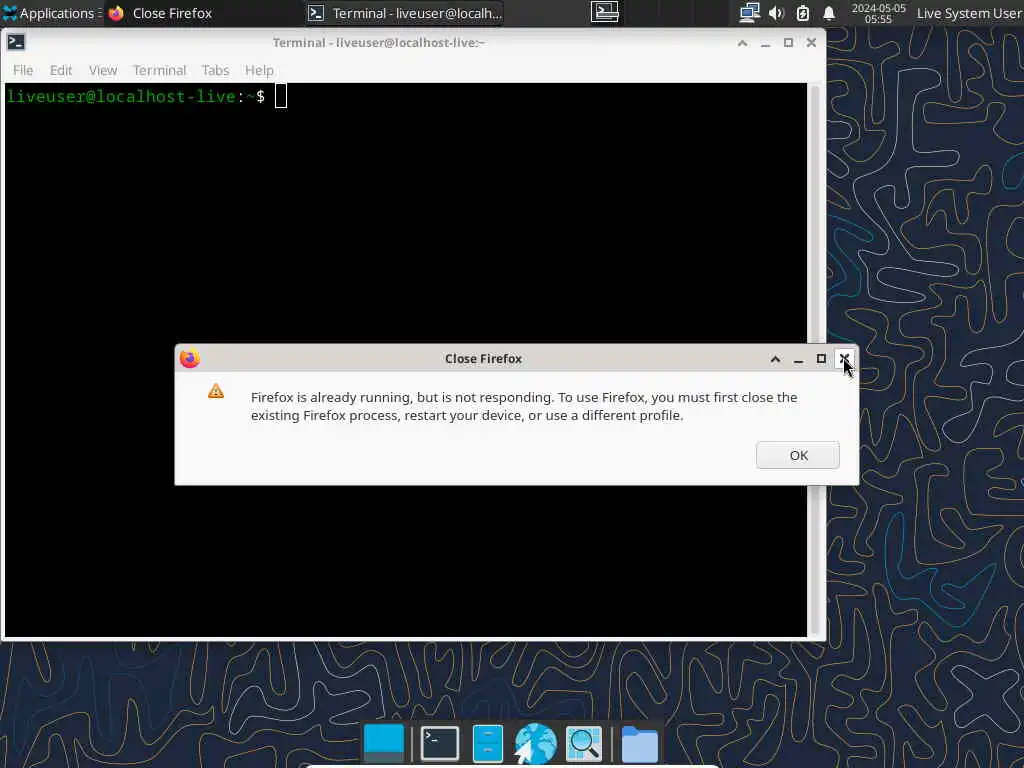Image resolution: width=1024 pixels, height=768 pixels.
Task: Launch Terminal emulator from the dock
Action: pos(440,743)
